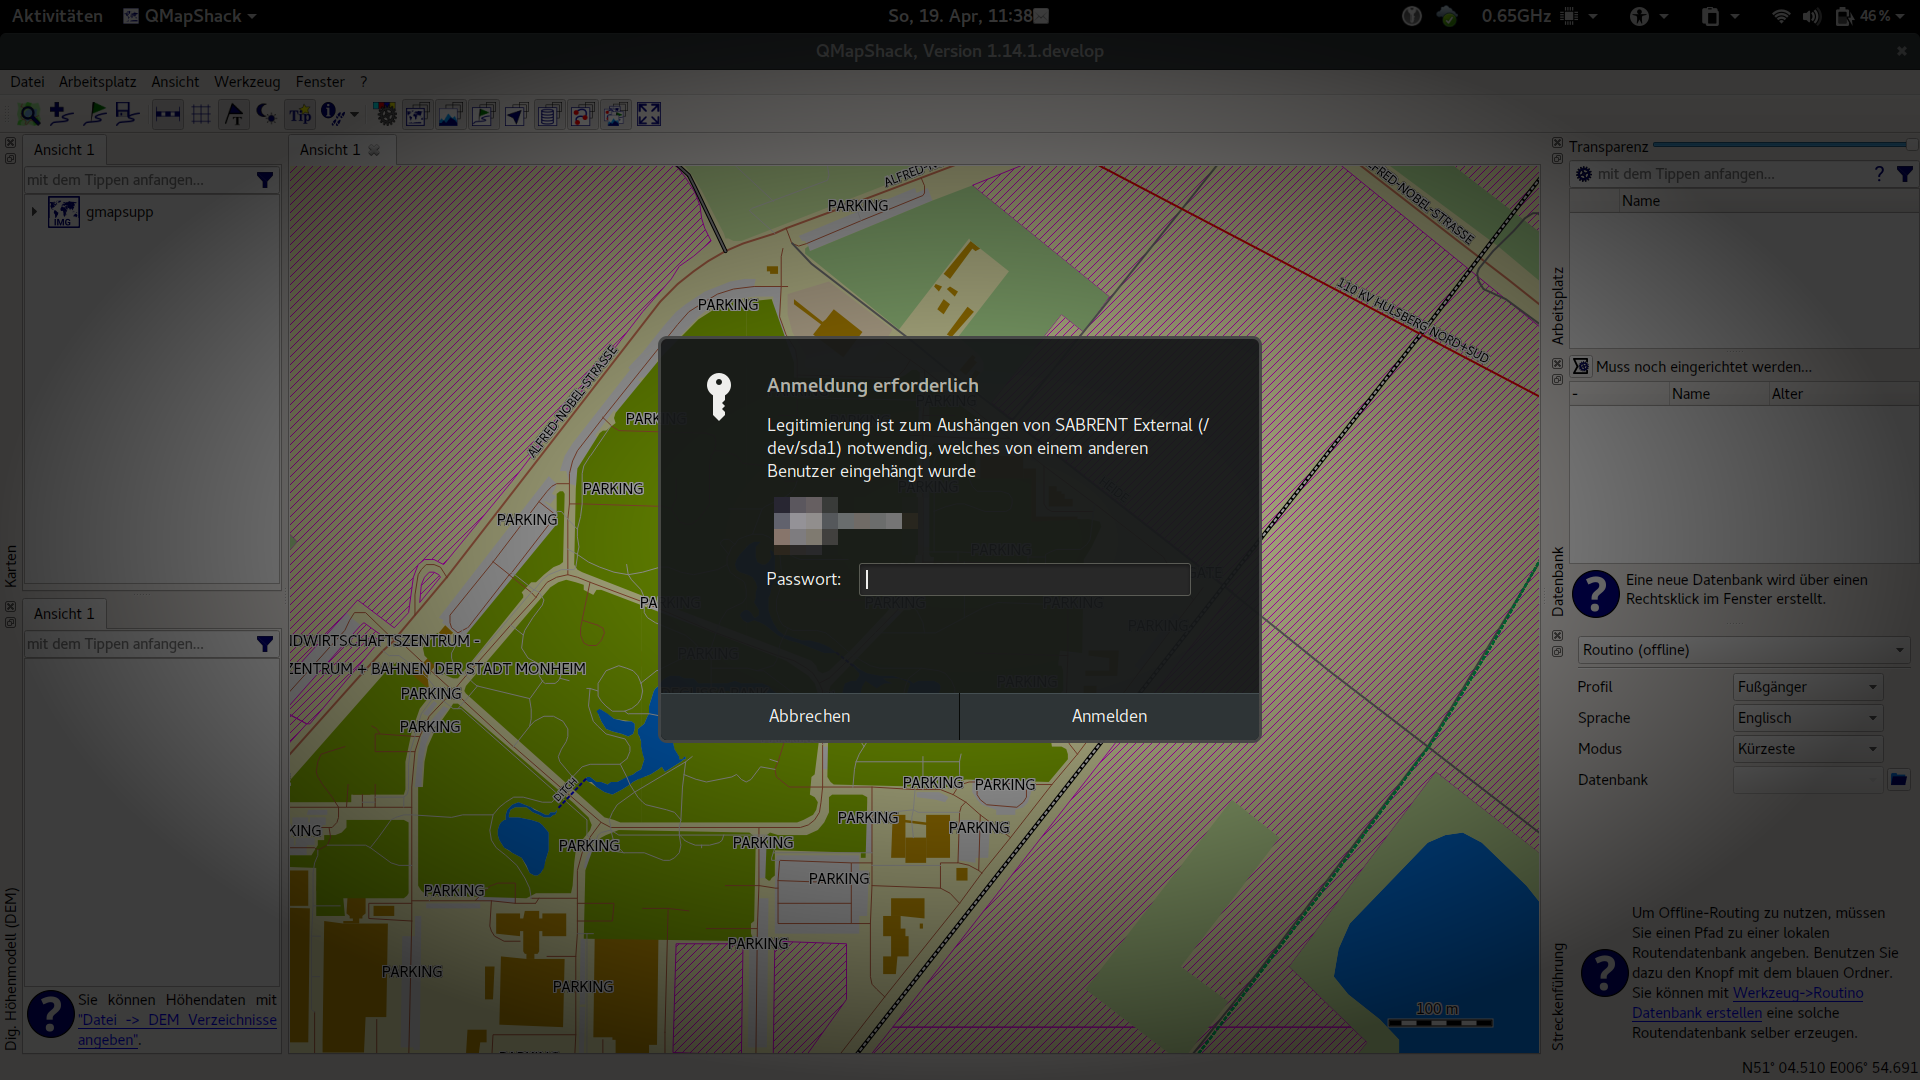Toggle the DEM mountains dock icon
Viewport: 1920px width, 1080px height.
[x=450, y=115]
